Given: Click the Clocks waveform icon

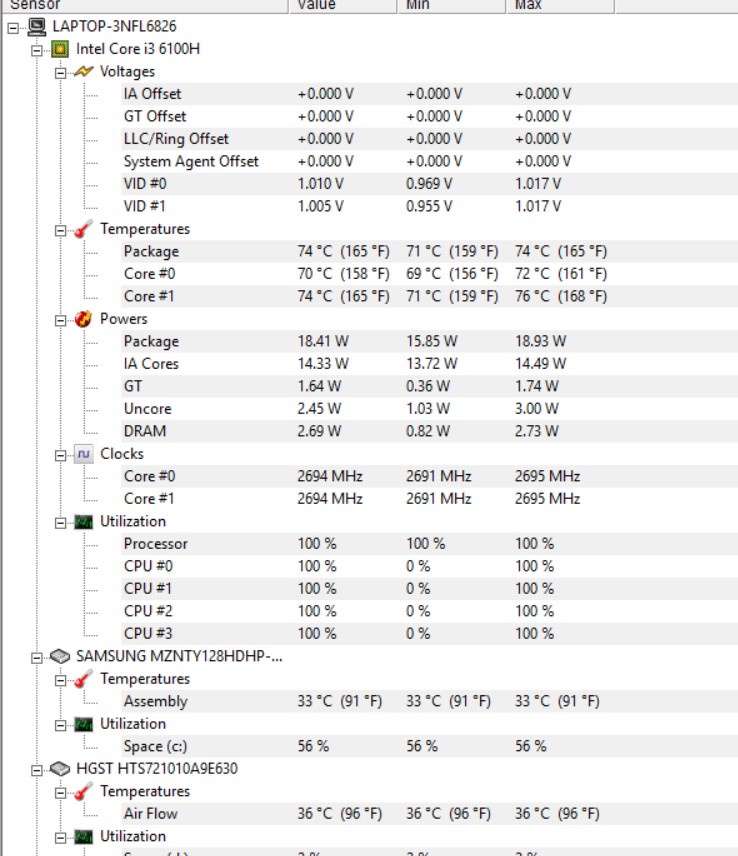Looking at the screenshot, I should [84, 454].
